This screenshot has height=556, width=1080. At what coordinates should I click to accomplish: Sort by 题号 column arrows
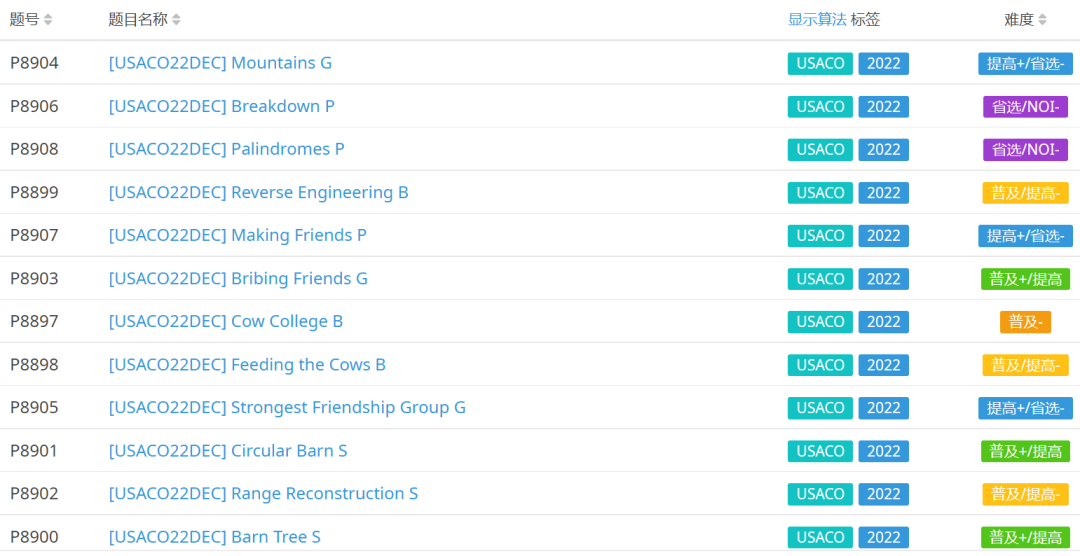click(48, 20)
